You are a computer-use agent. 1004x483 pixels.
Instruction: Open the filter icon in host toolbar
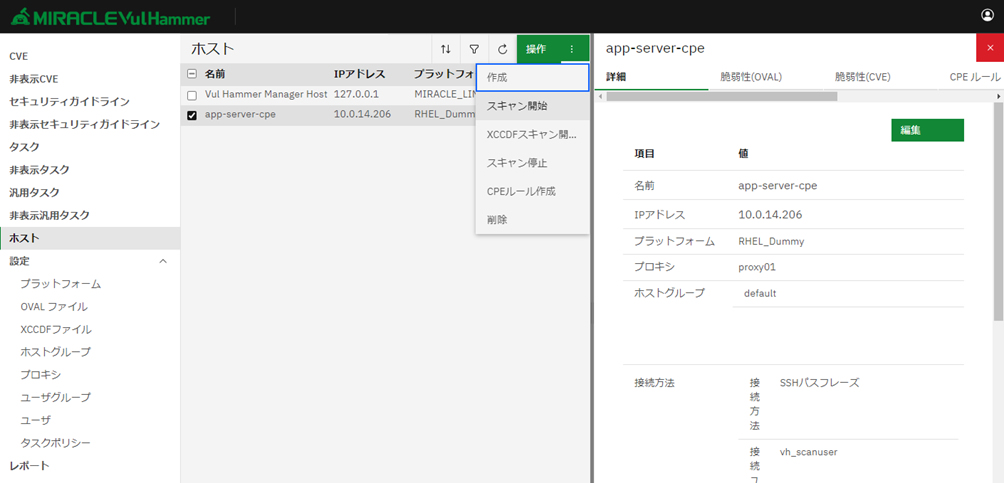coord(474,49)
